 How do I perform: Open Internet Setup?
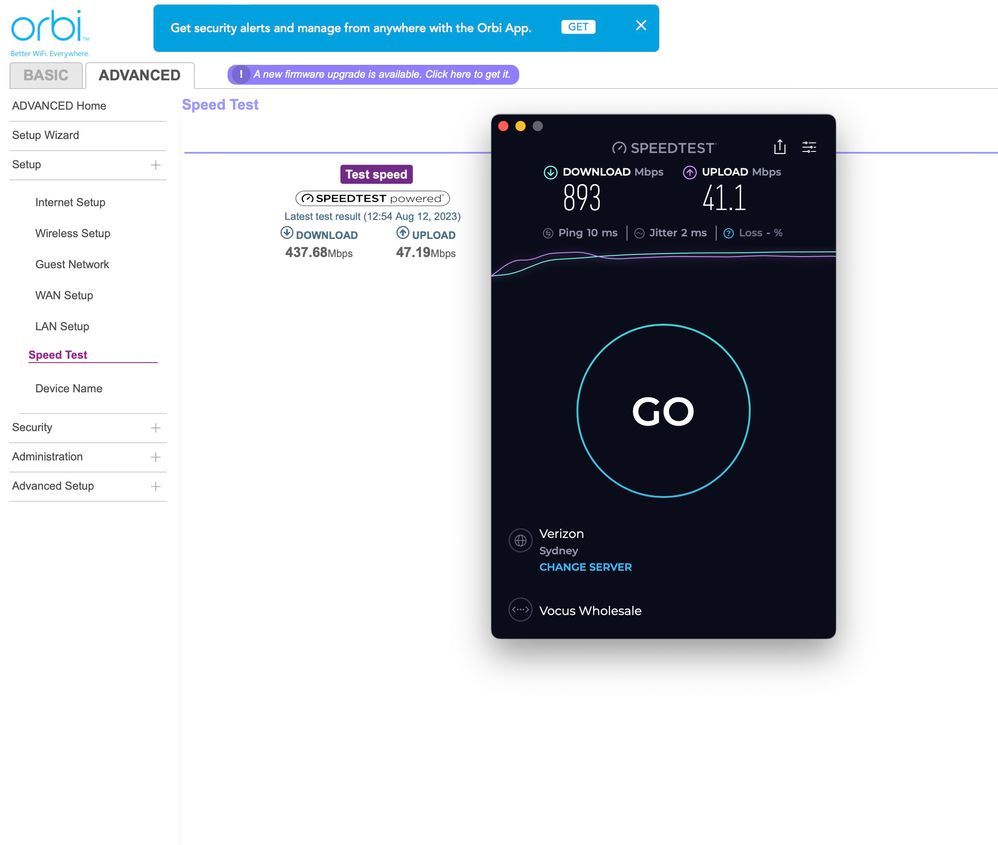(x=70, y=202)
